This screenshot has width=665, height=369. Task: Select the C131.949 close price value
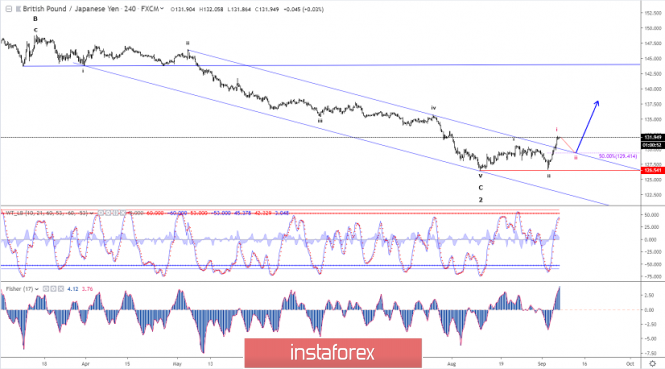point(267,9)
